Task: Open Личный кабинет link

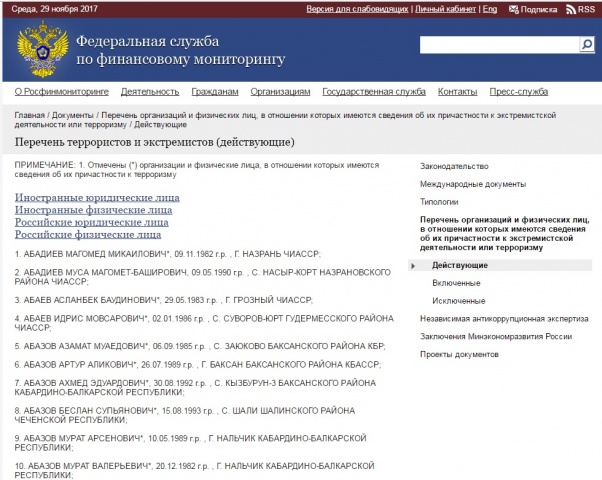Action: [445, 9]
